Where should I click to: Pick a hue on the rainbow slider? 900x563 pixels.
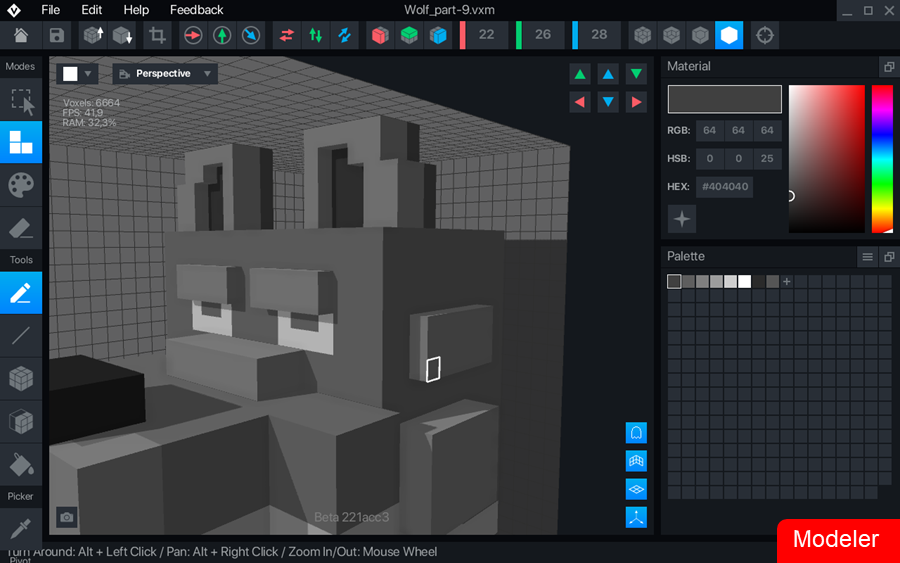click(882, 158)
